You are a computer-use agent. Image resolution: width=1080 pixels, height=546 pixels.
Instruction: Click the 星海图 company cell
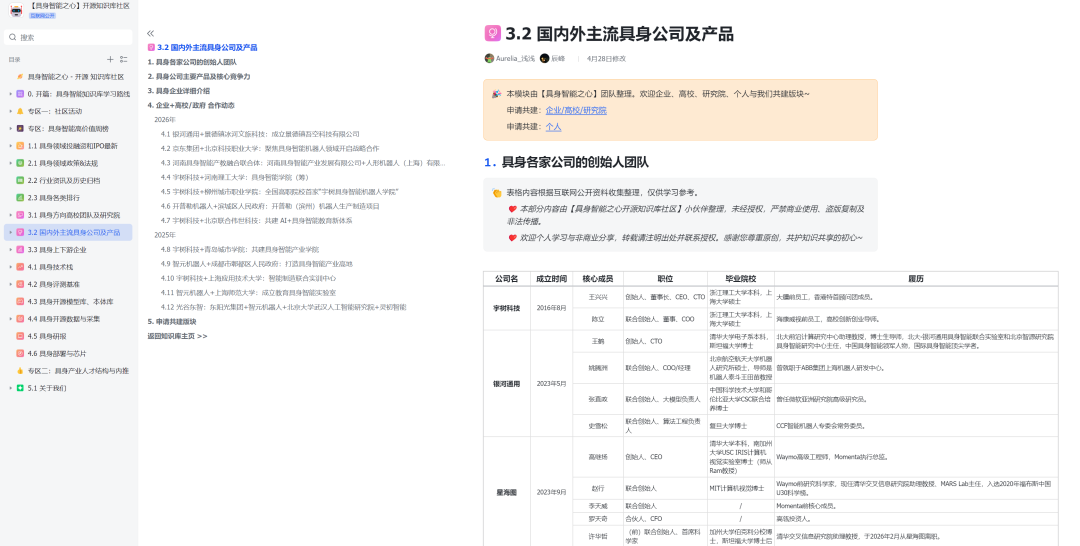506,492
